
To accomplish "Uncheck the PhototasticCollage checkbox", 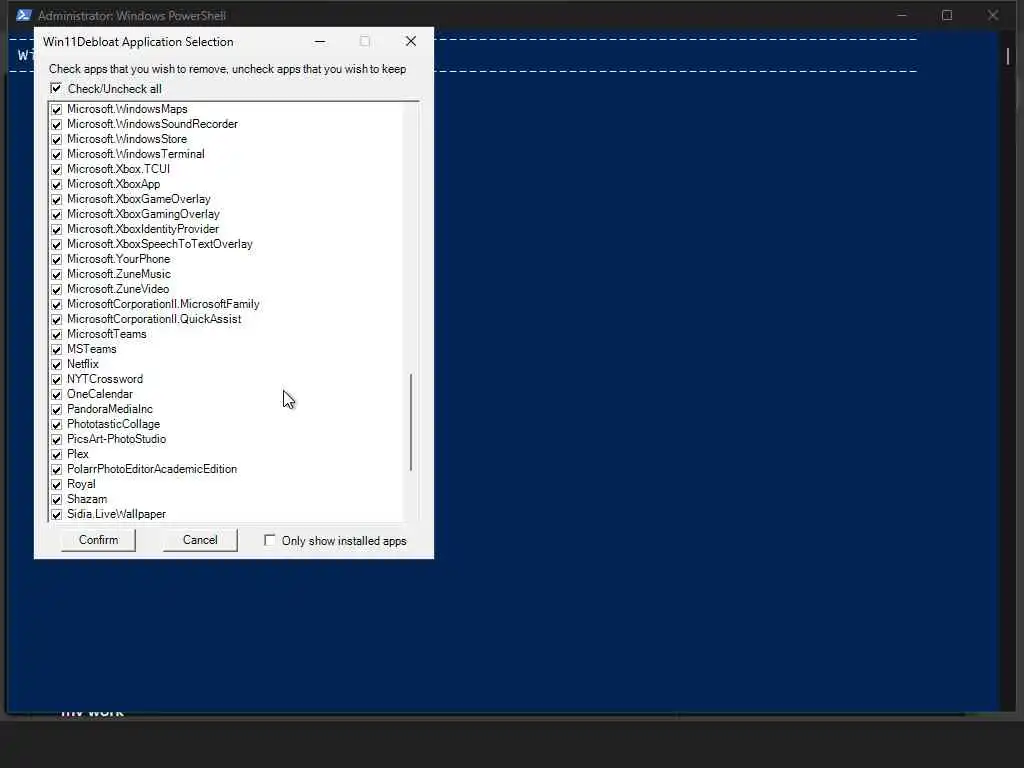I will 57,425.
